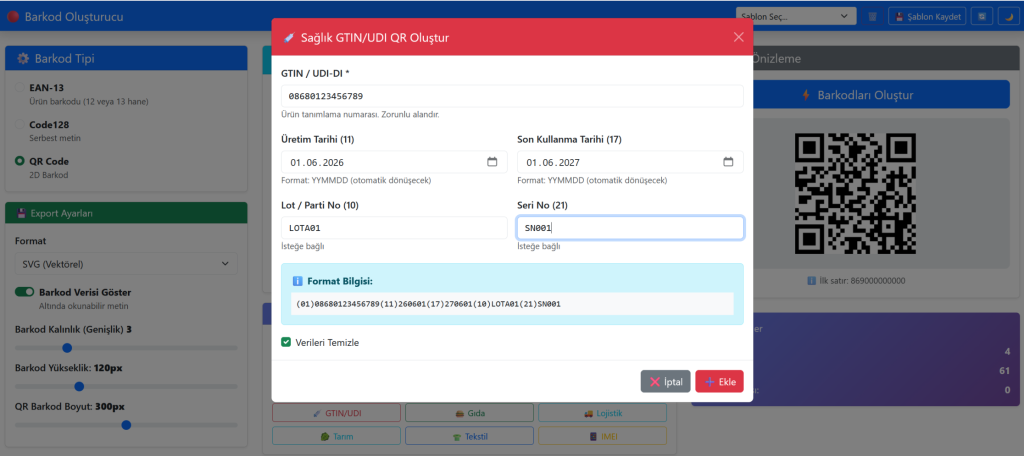Image resolution: width=1024 pixels, height=456 pixels.
Task: Close the Sağlık GTIN/UDI QR dialog
Action: [x=739, y=37]
